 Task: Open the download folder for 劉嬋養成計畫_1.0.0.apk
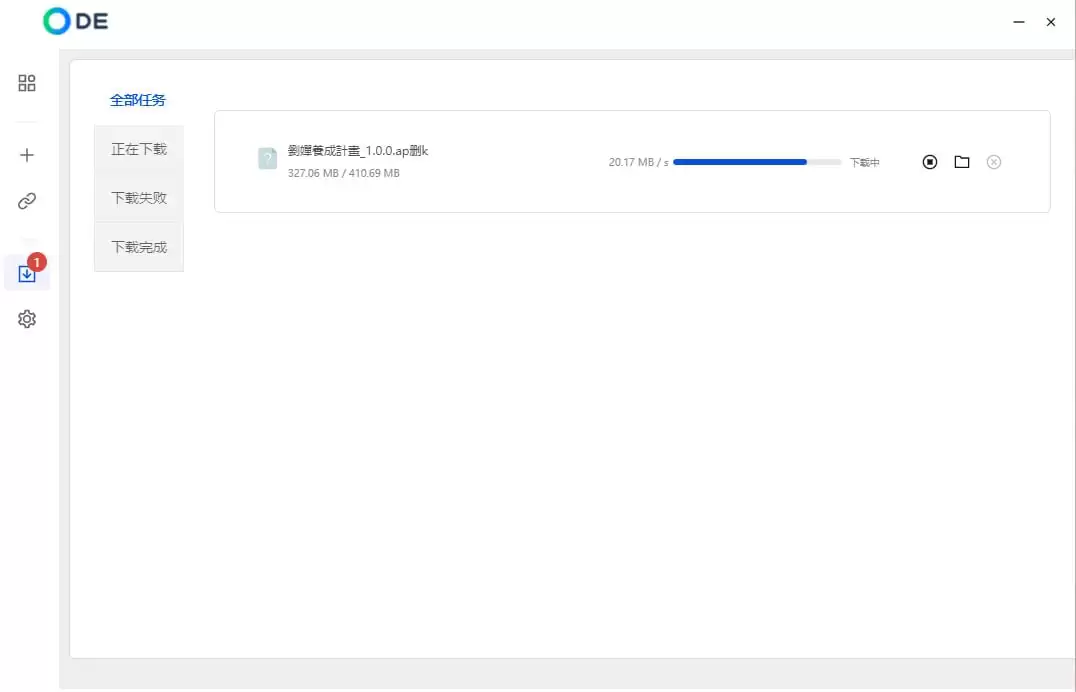pos(961,161)
